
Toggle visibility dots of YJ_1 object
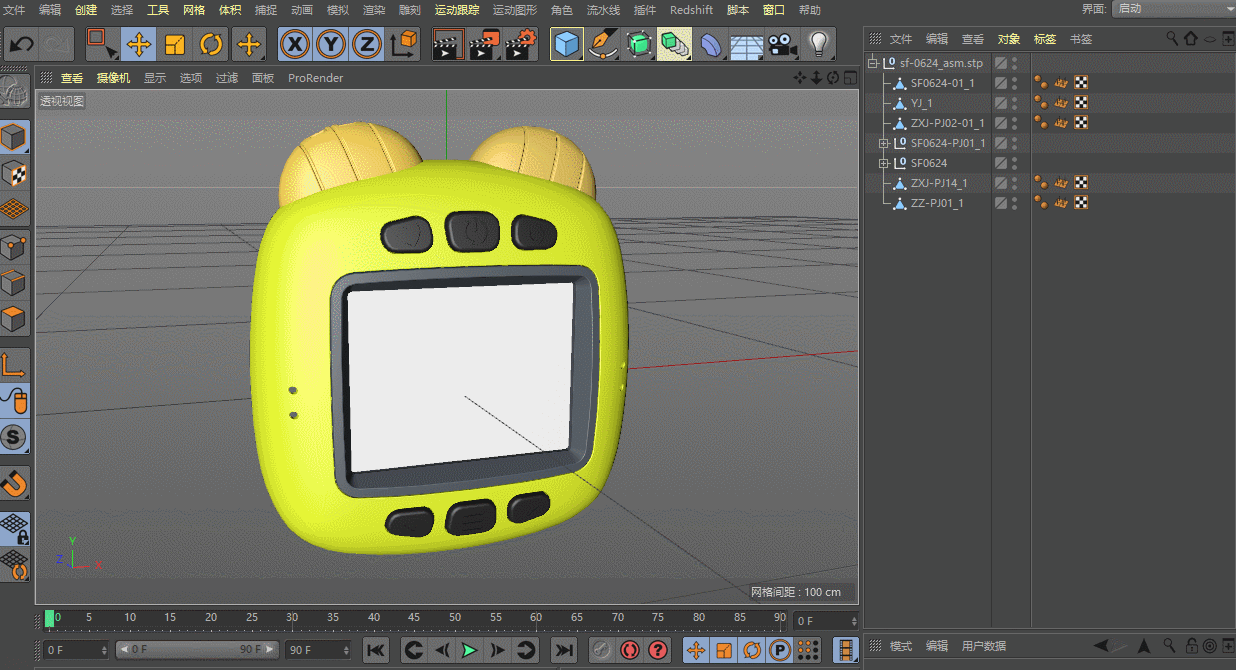point(1014,103)
